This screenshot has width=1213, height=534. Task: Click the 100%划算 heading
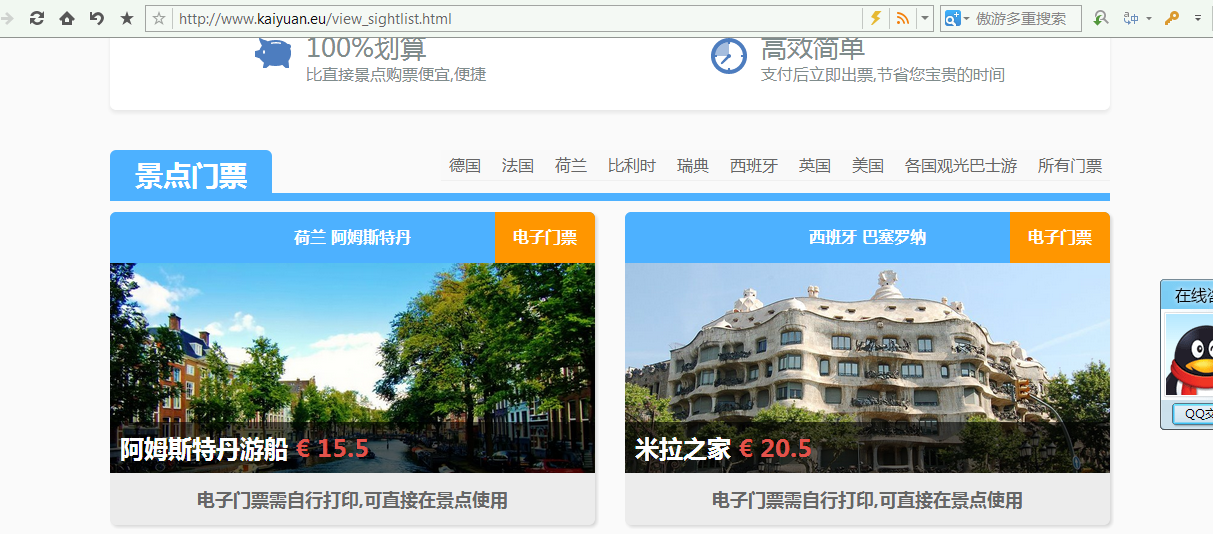click(366, 48)
